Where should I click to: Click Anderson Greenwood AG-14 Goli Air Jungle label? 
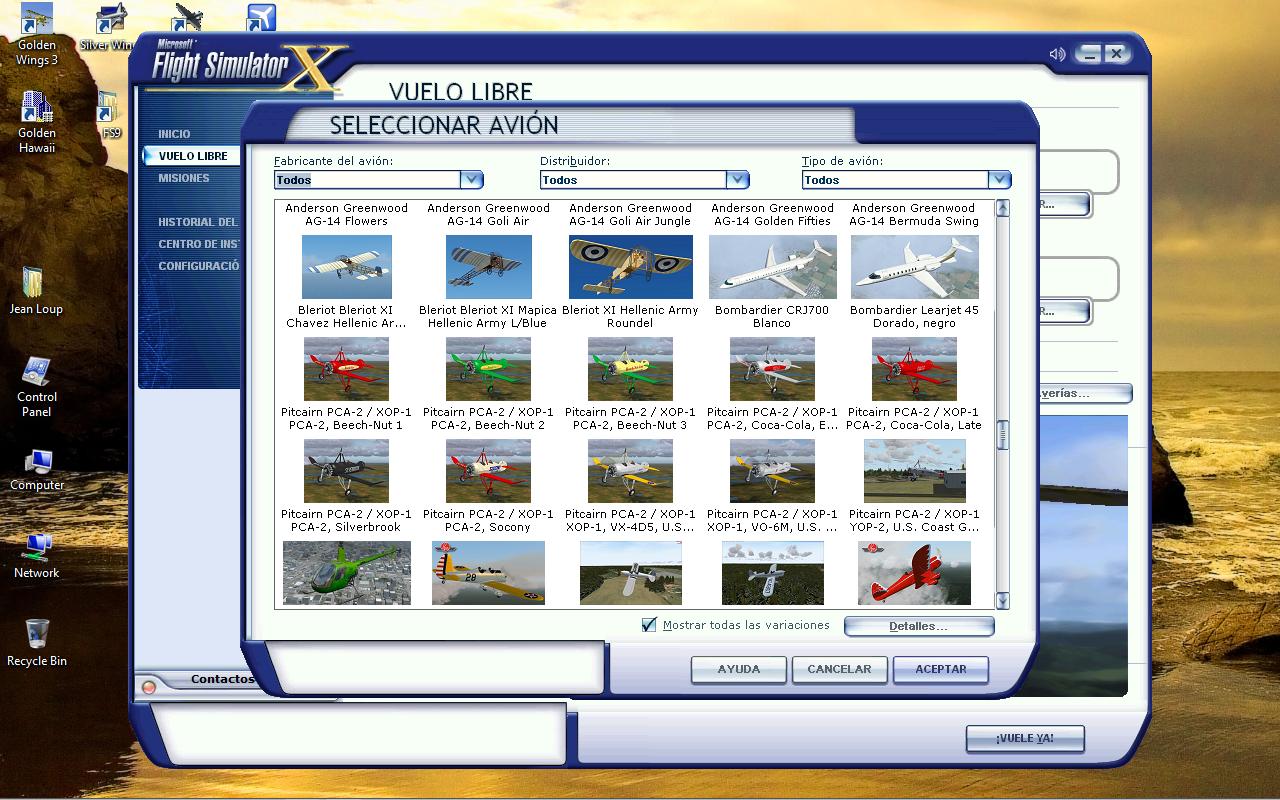pyautogui.click(x=631, y=215)
